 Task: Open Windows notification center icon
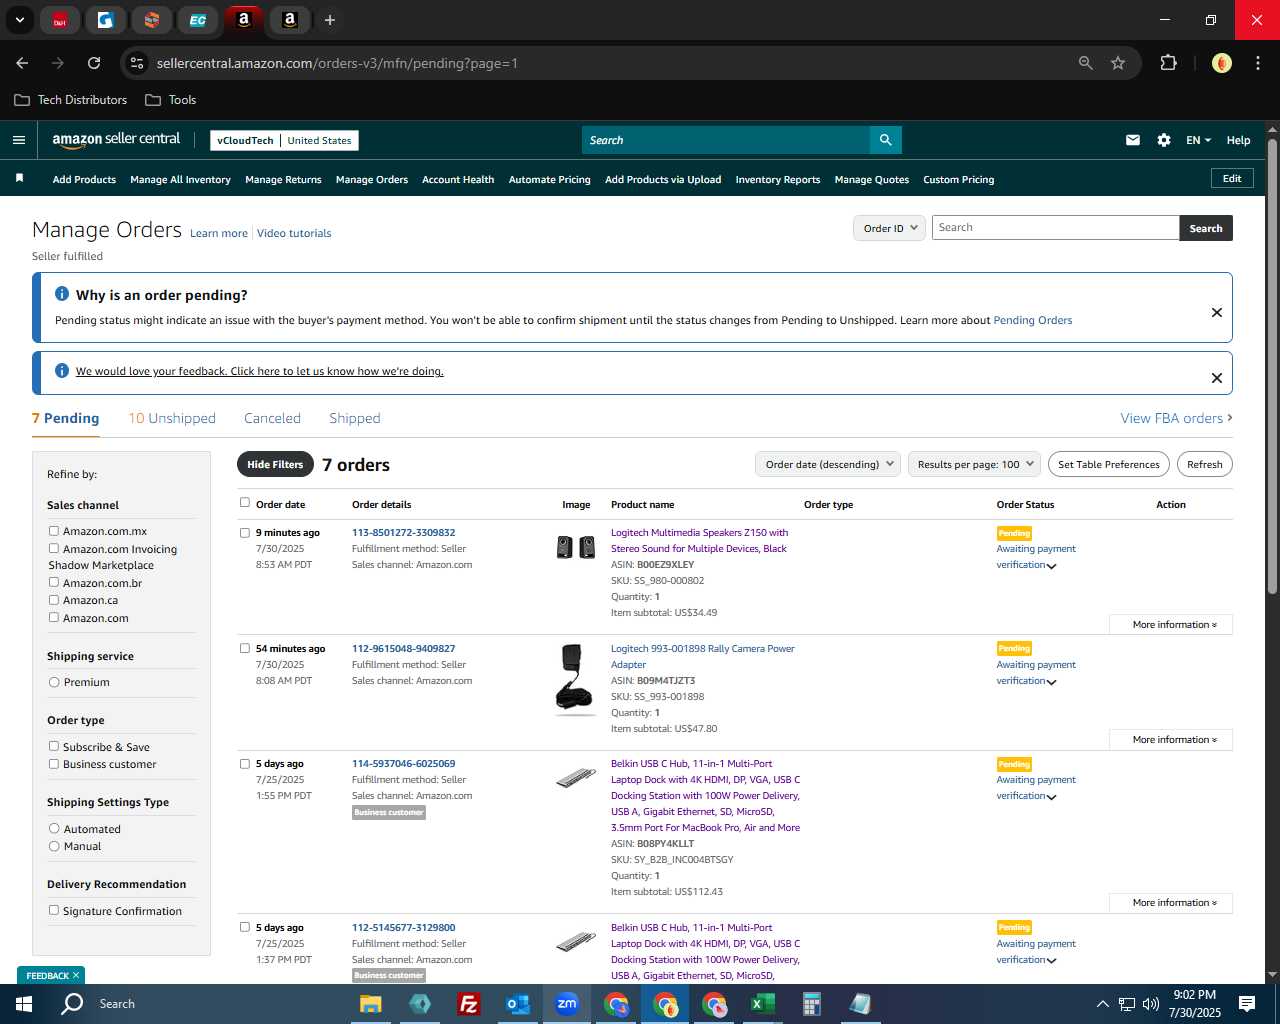pyautogui.click(x=1247, y=1004)
